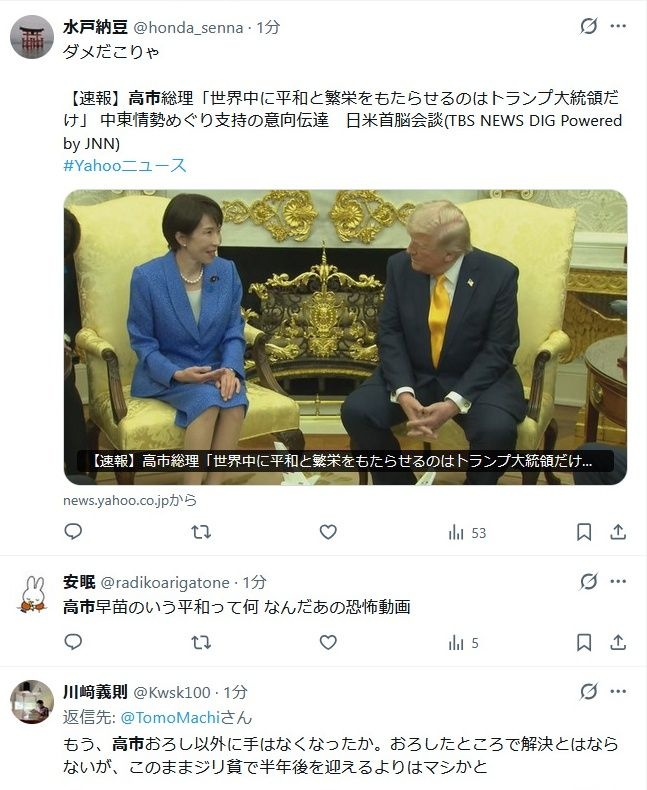Image resolution: width=647 pixels, height=790 pixels.
Task: Open the @TomoMachi profile mention
Action: 170,717
